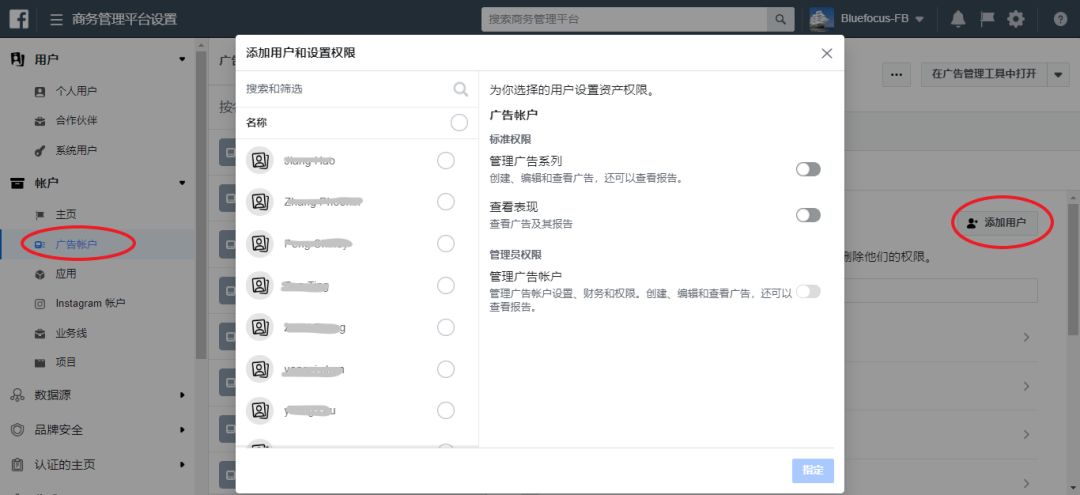Click the 个人用户 menu item
Image resolution: width=1080 pixels, height=495 pixels.
(x=76, y=91)
